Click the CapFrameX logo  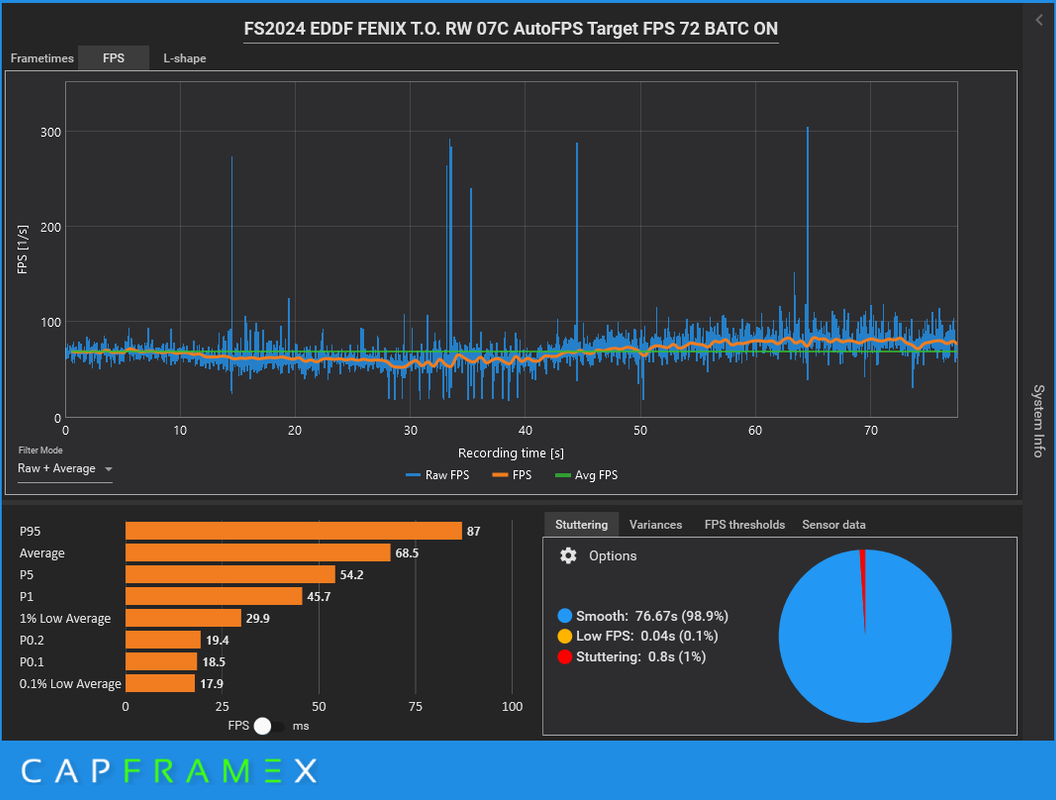pos(169,771)
